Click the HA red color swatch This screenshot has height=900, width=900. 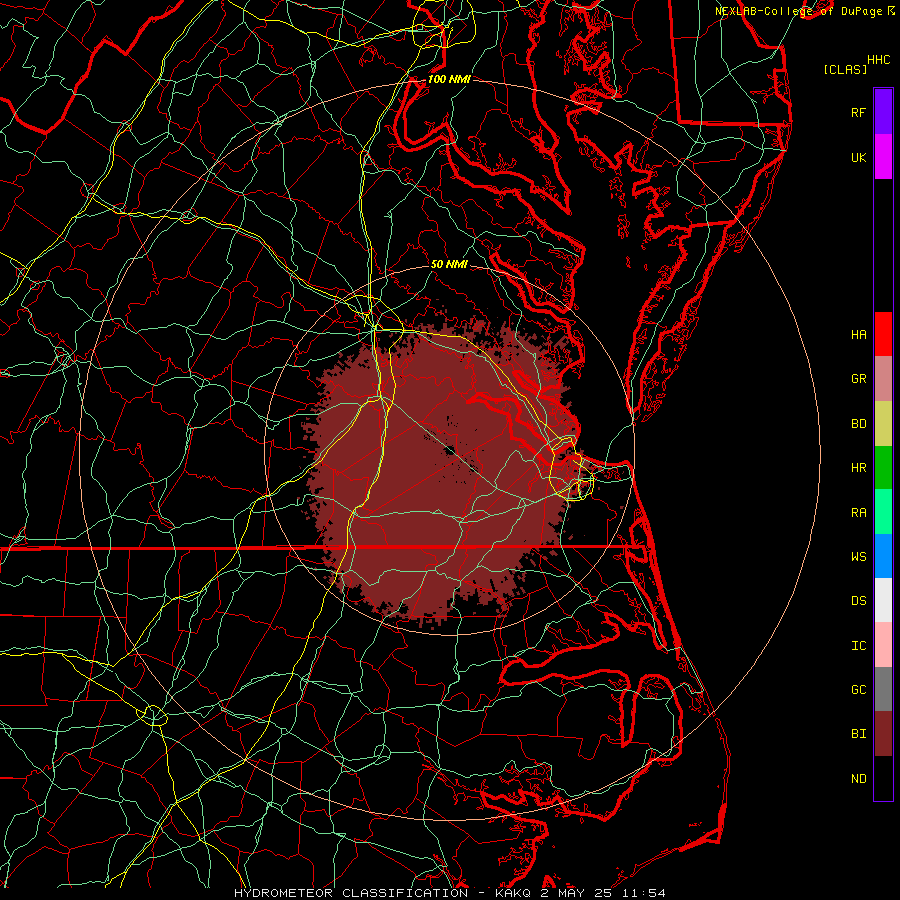(x=883, y=334)
